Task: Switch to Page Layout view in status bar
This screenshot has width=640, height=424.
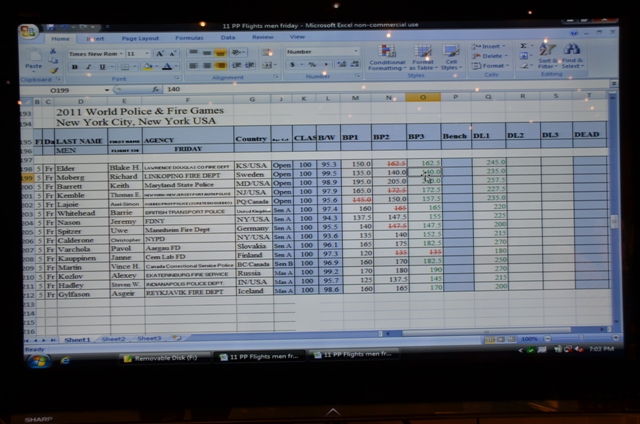Action: [x=501, y=340]
